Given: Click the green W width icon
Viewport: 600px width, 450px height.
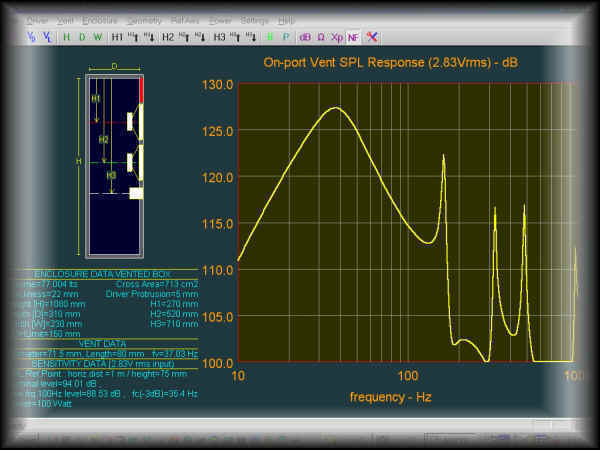Looking at the screenshot, I should tap(98, 37).
